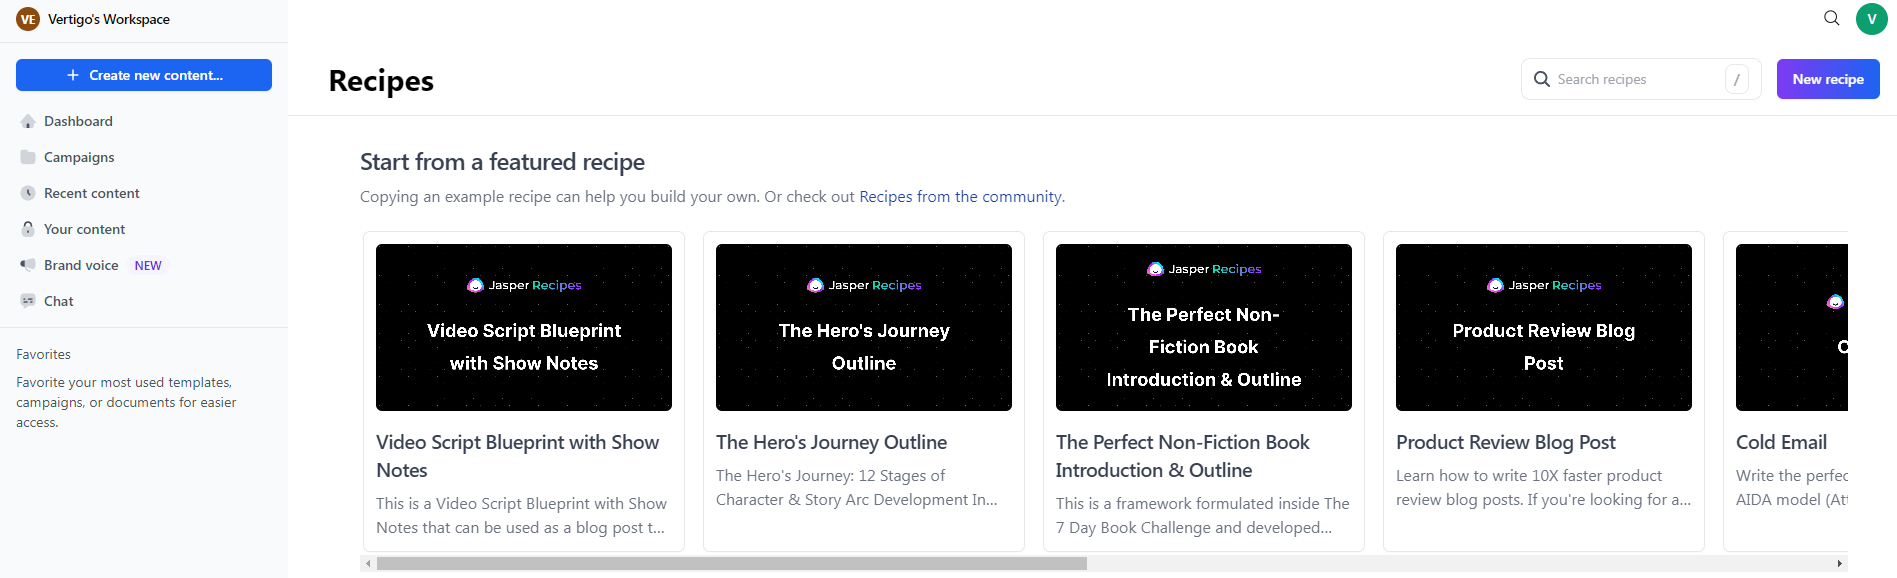The height and width of the screenshot is (578, 1897).
Task: Follow the Recipes from the community link
Action: tap(959, 196)
